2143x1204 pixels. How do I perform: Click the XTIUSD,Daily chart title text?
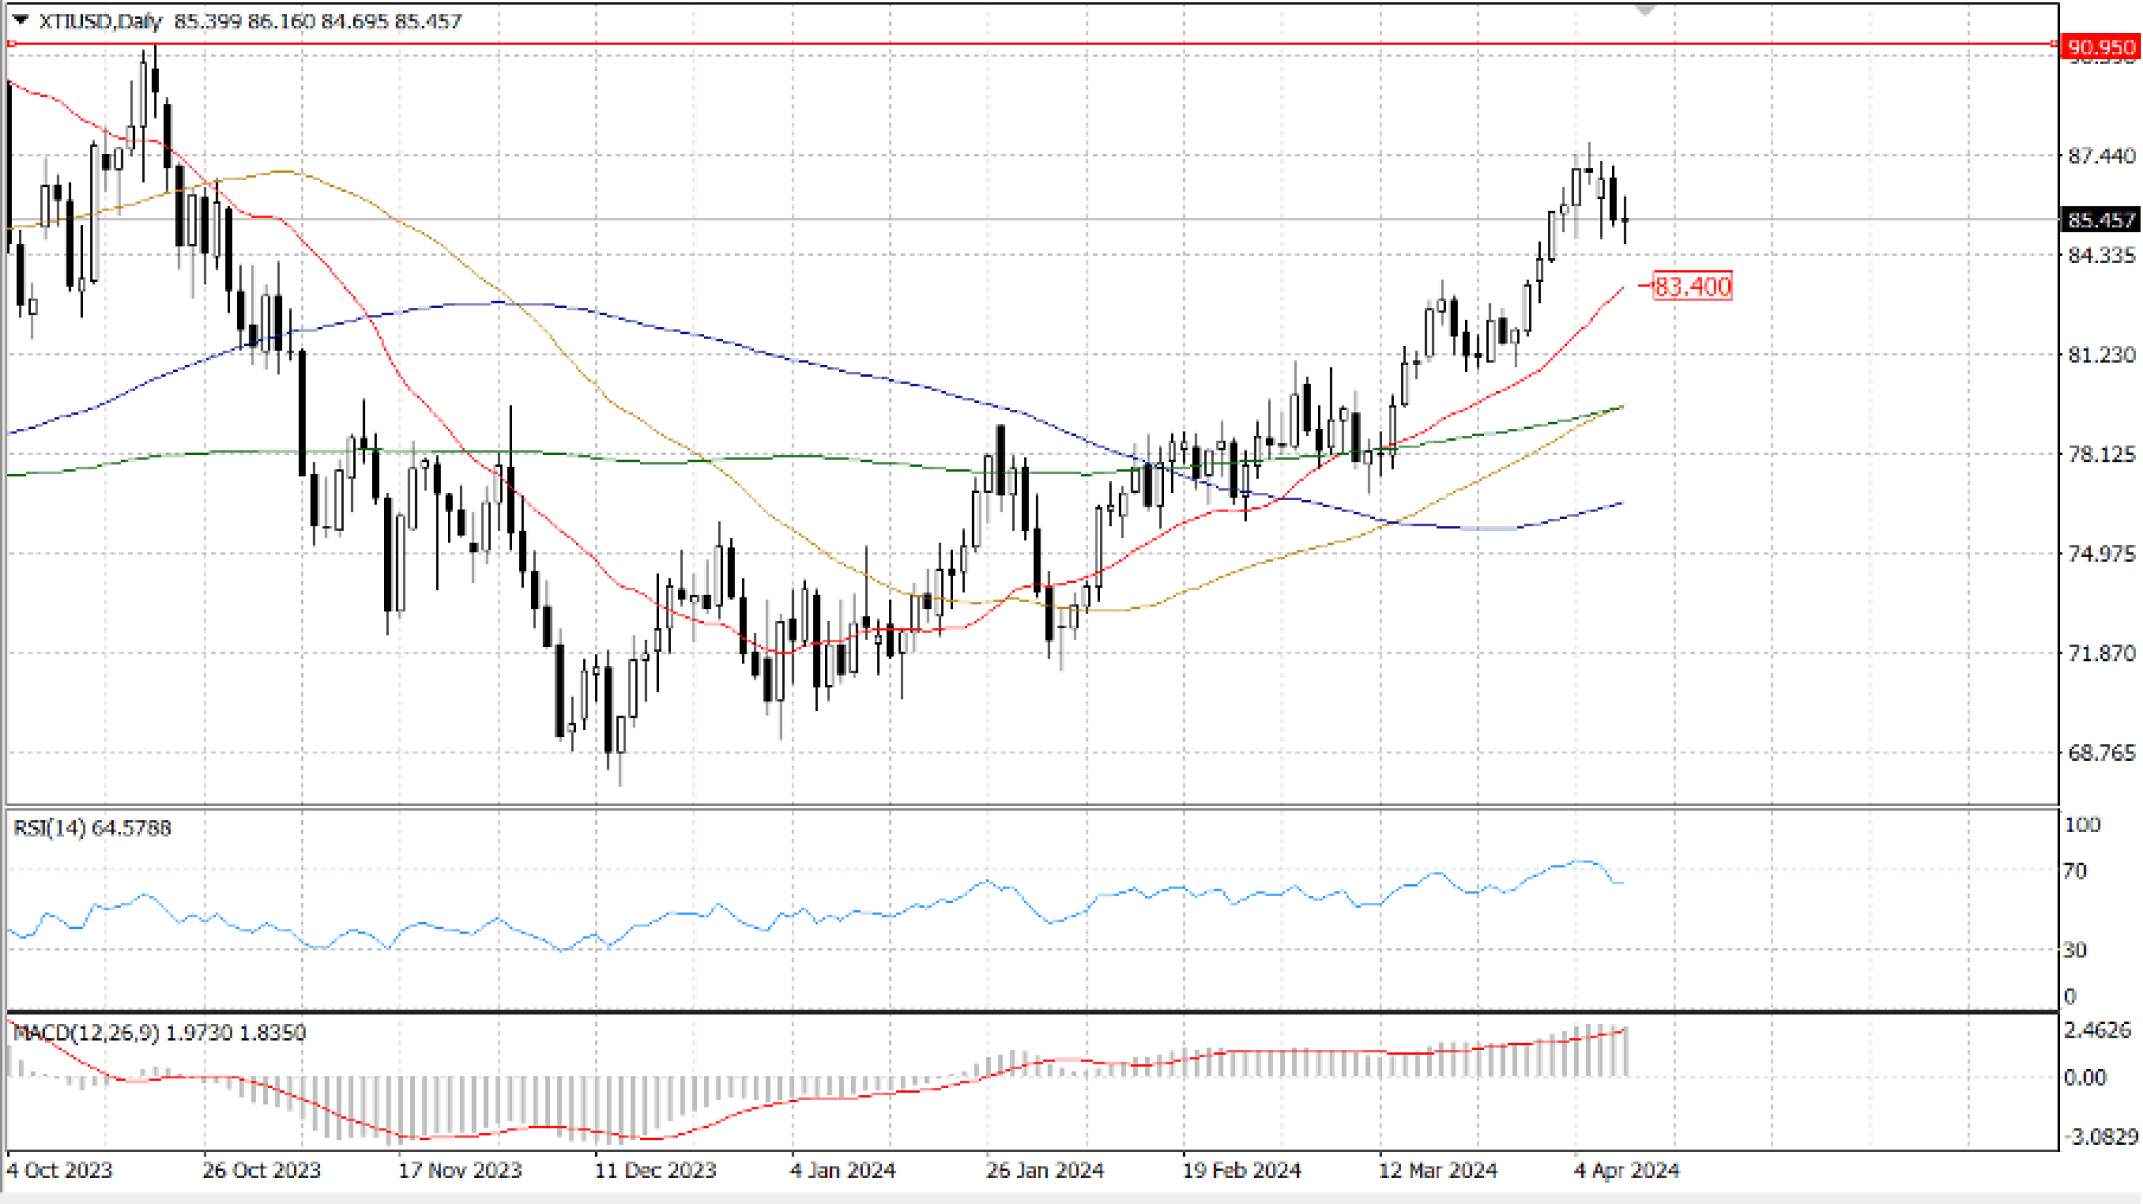coord(100,21)
